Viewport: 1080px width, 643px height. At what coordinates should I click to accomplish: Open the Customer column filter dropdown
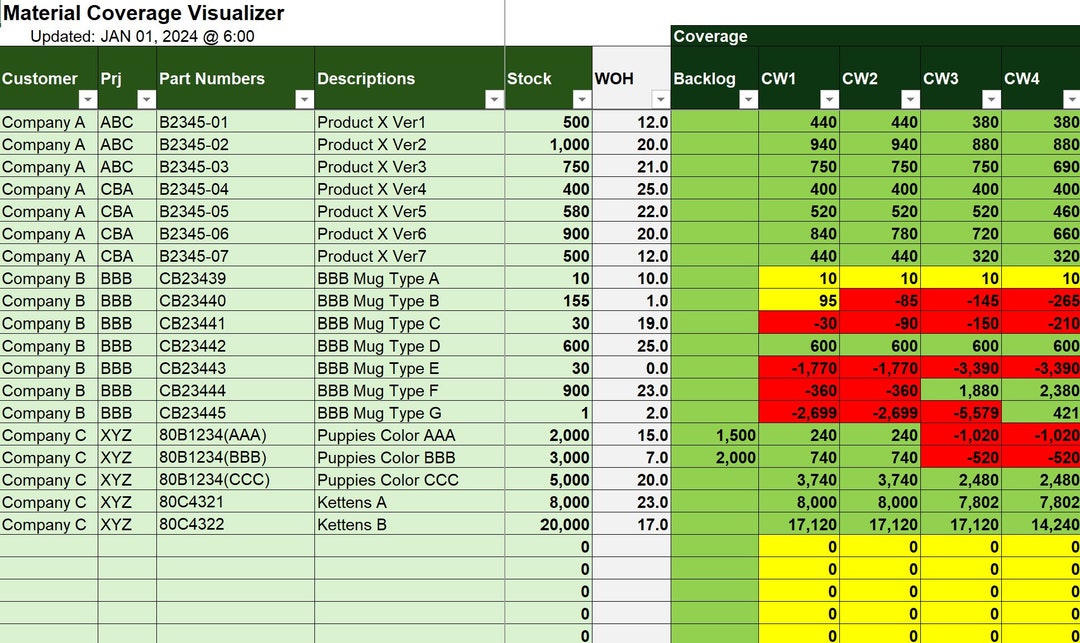[87, 99]
